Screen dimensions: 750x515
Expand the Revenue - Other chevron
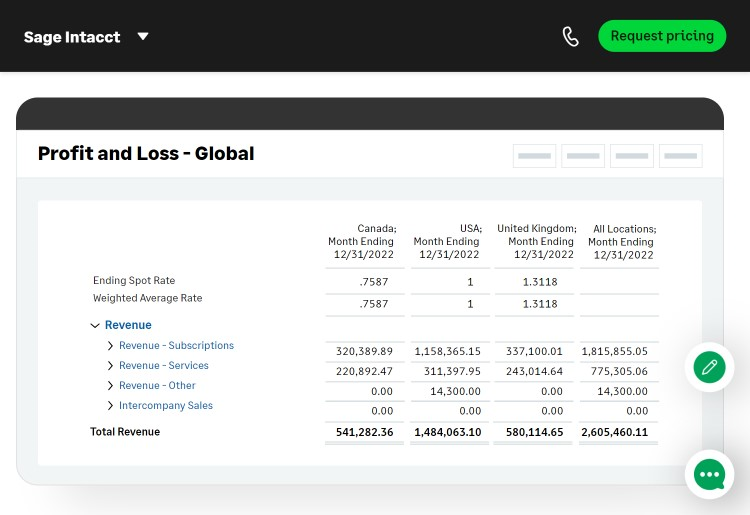(x=110, y=386)
